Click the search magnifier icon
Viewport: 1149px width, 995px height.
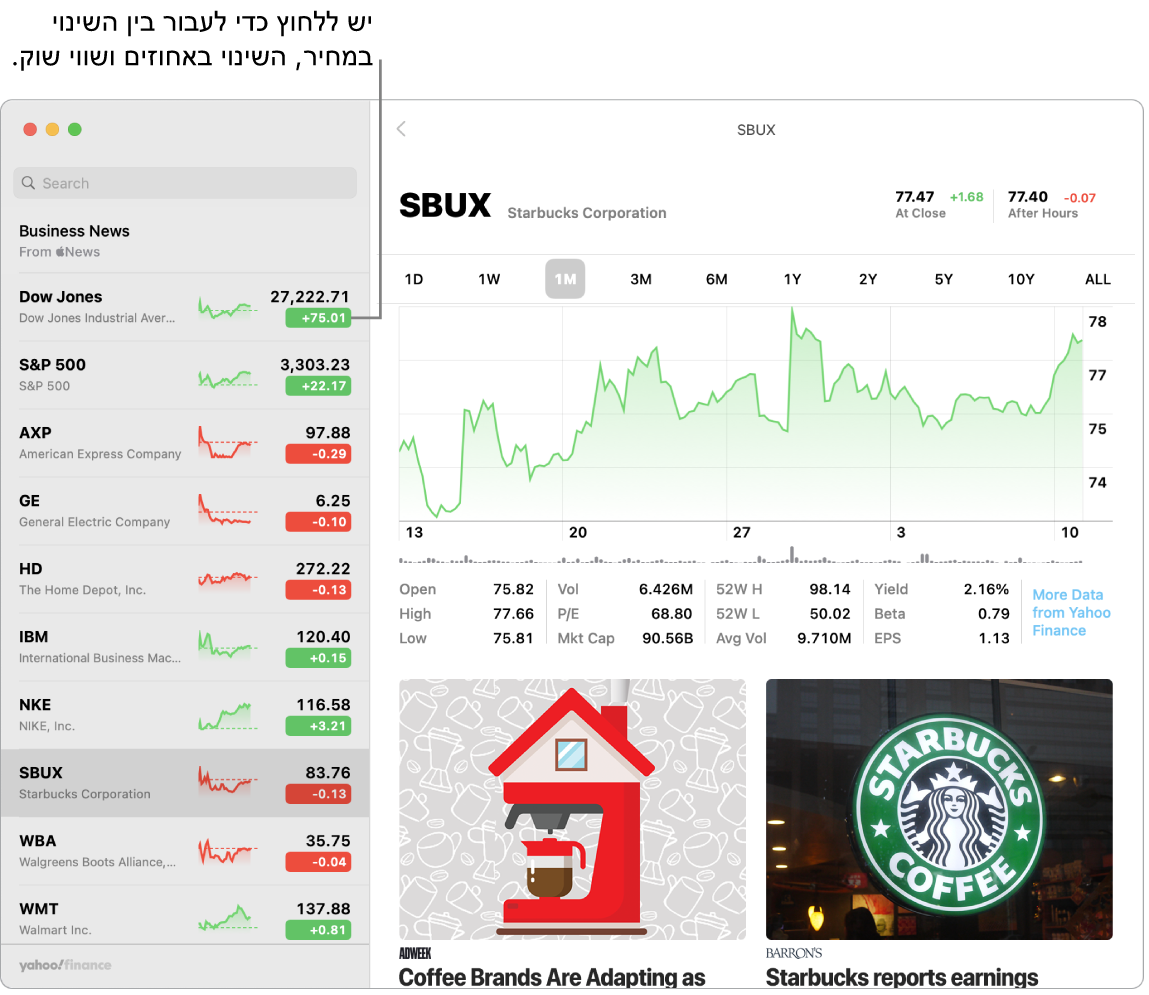pos(29,183)
